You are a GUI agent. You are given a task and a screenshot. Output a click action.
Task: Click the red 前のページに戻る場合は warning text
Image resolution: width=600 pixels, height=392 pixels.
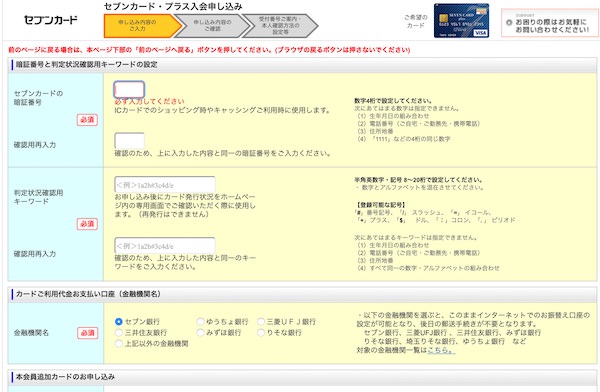(209, 50)
